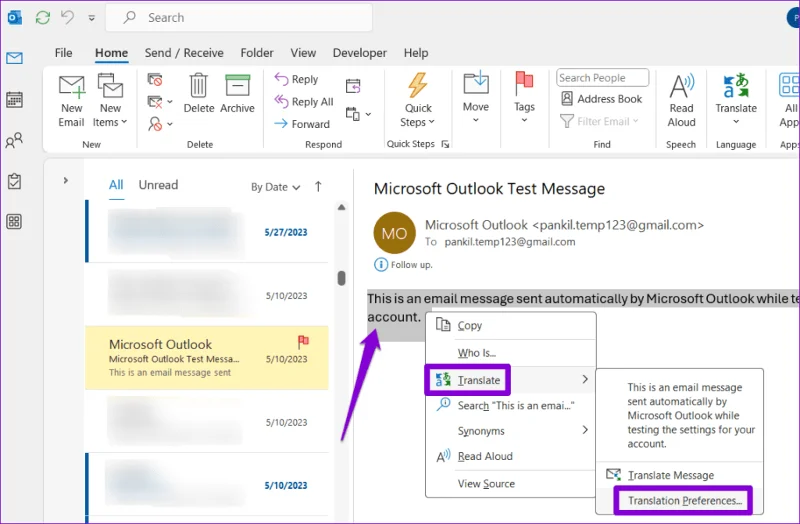Click the message list scrollbar thumb
This screenshot has width=800, height=524.
[x=341, y=278]
